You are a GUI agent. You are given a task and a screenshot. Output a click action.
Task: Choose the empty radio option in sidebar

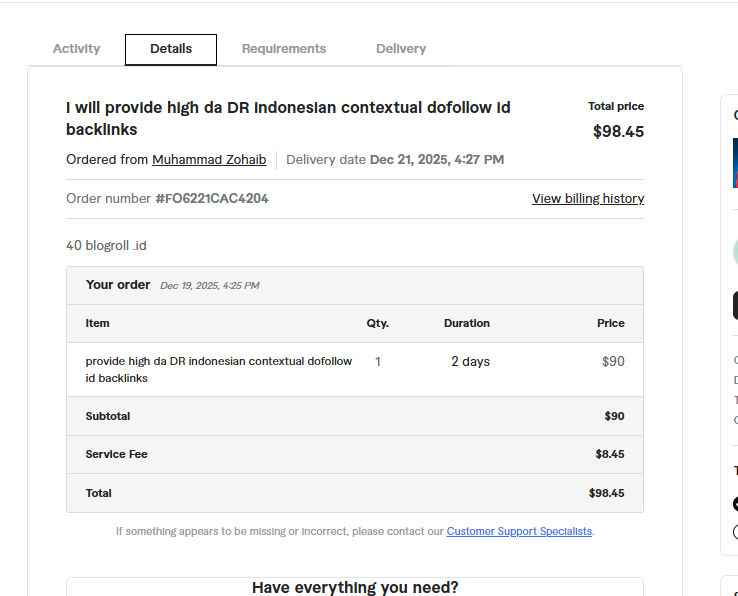(735, 531)
